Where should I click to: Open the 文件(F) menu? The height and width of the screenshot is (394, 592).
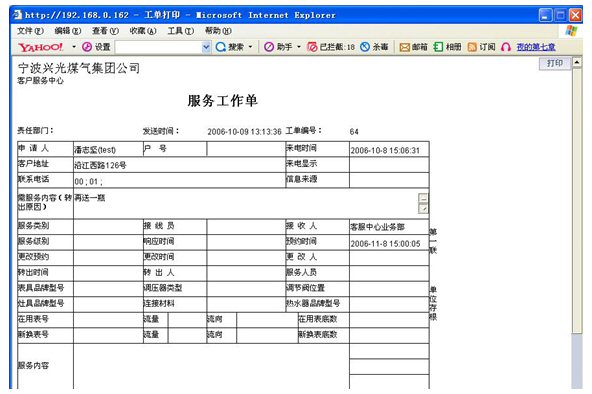tap(30, 31)
